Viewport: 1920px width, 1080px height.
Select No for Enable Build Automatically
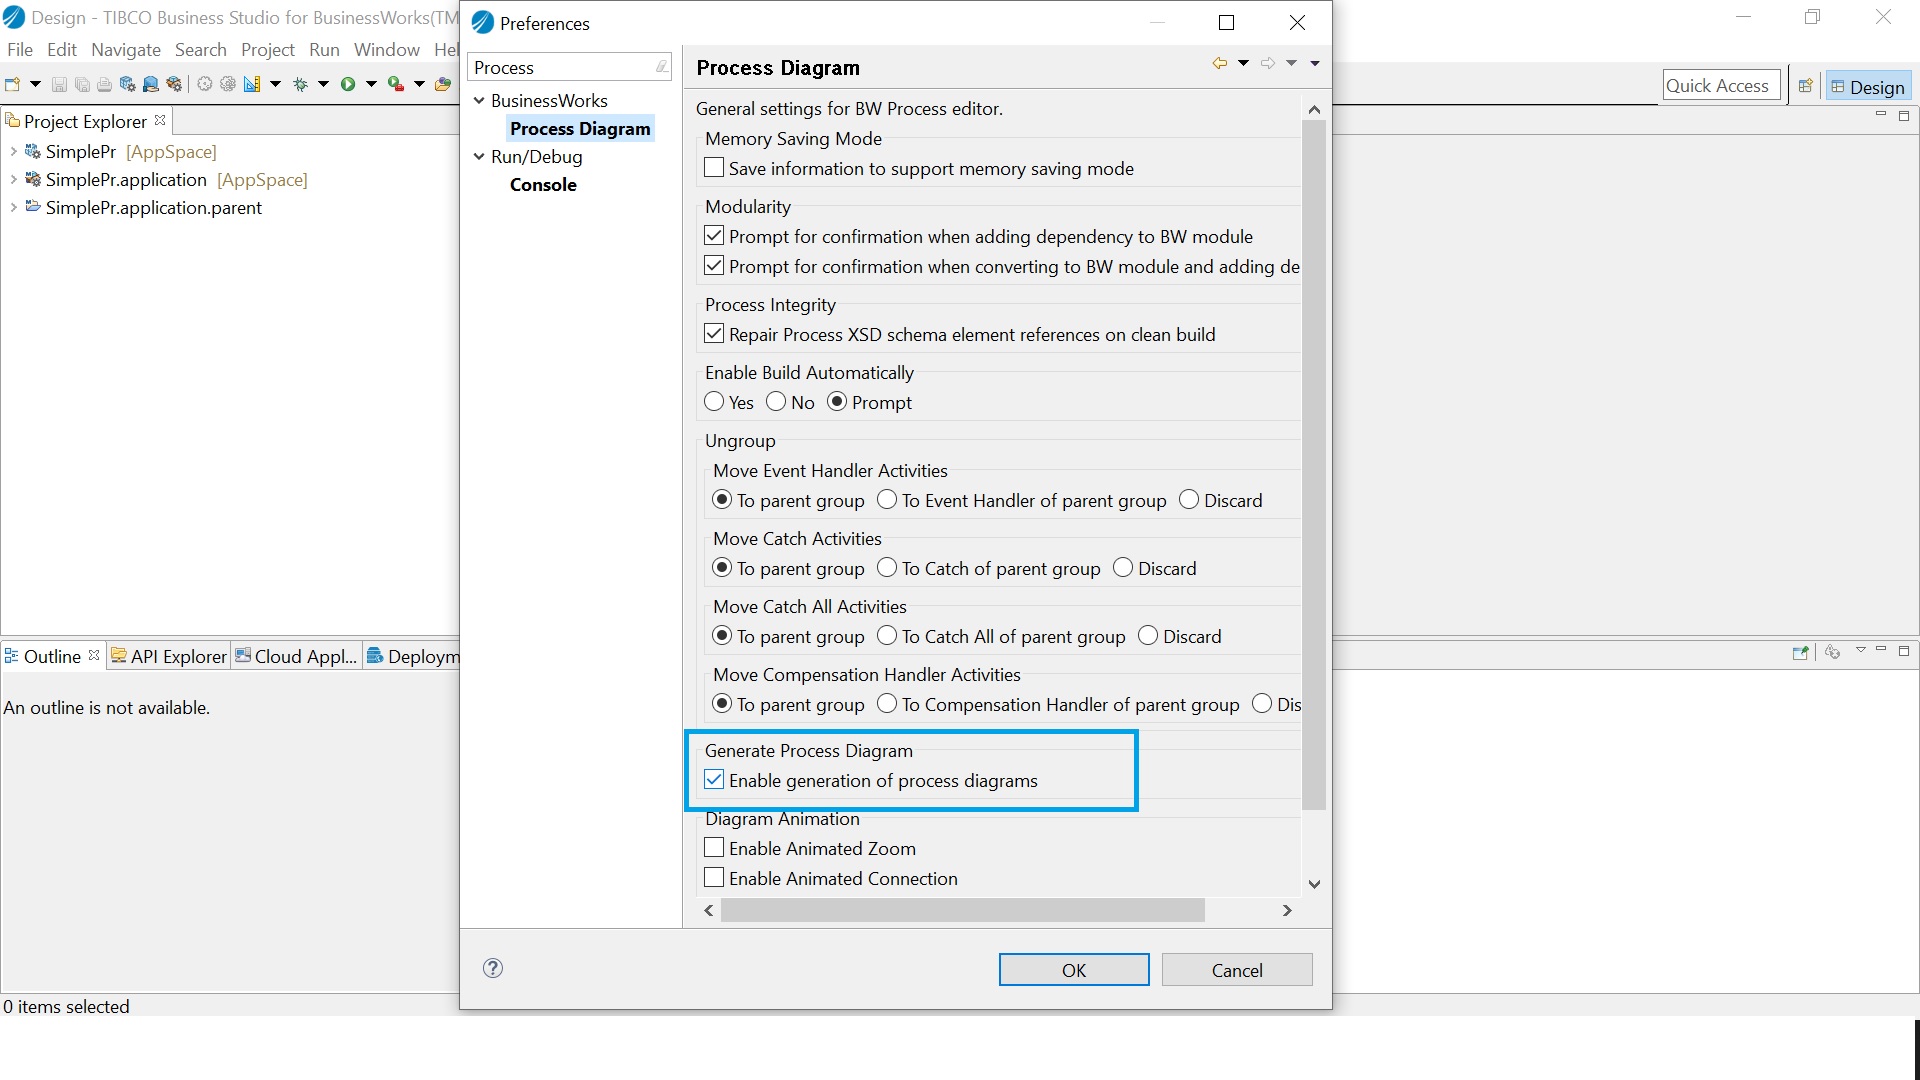(x=776, y=402)
